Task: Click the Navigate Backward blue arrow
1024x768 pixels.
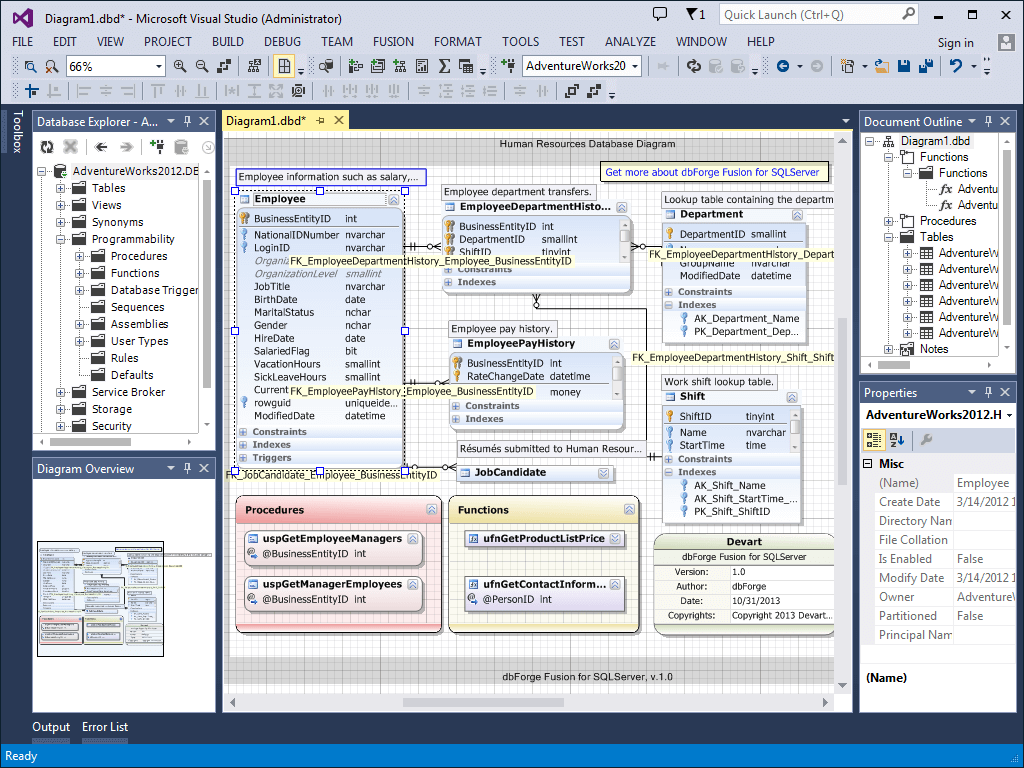Action: click(782, 66)
